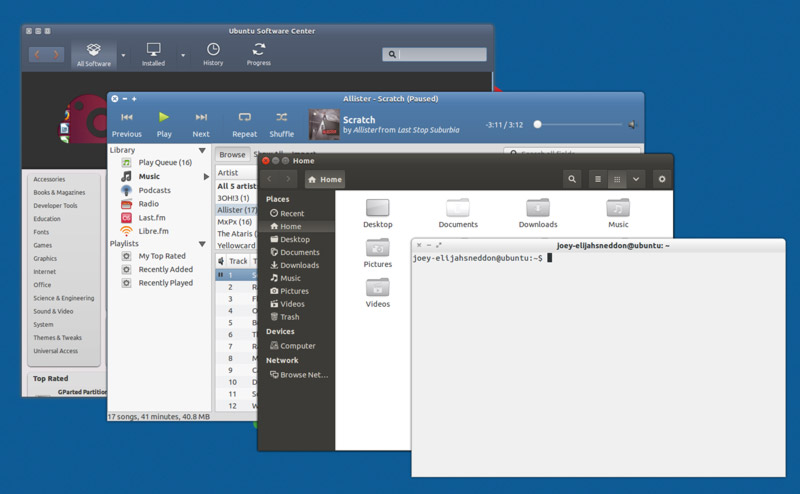Click the volume speaker icon

click(x=632, y=125)
